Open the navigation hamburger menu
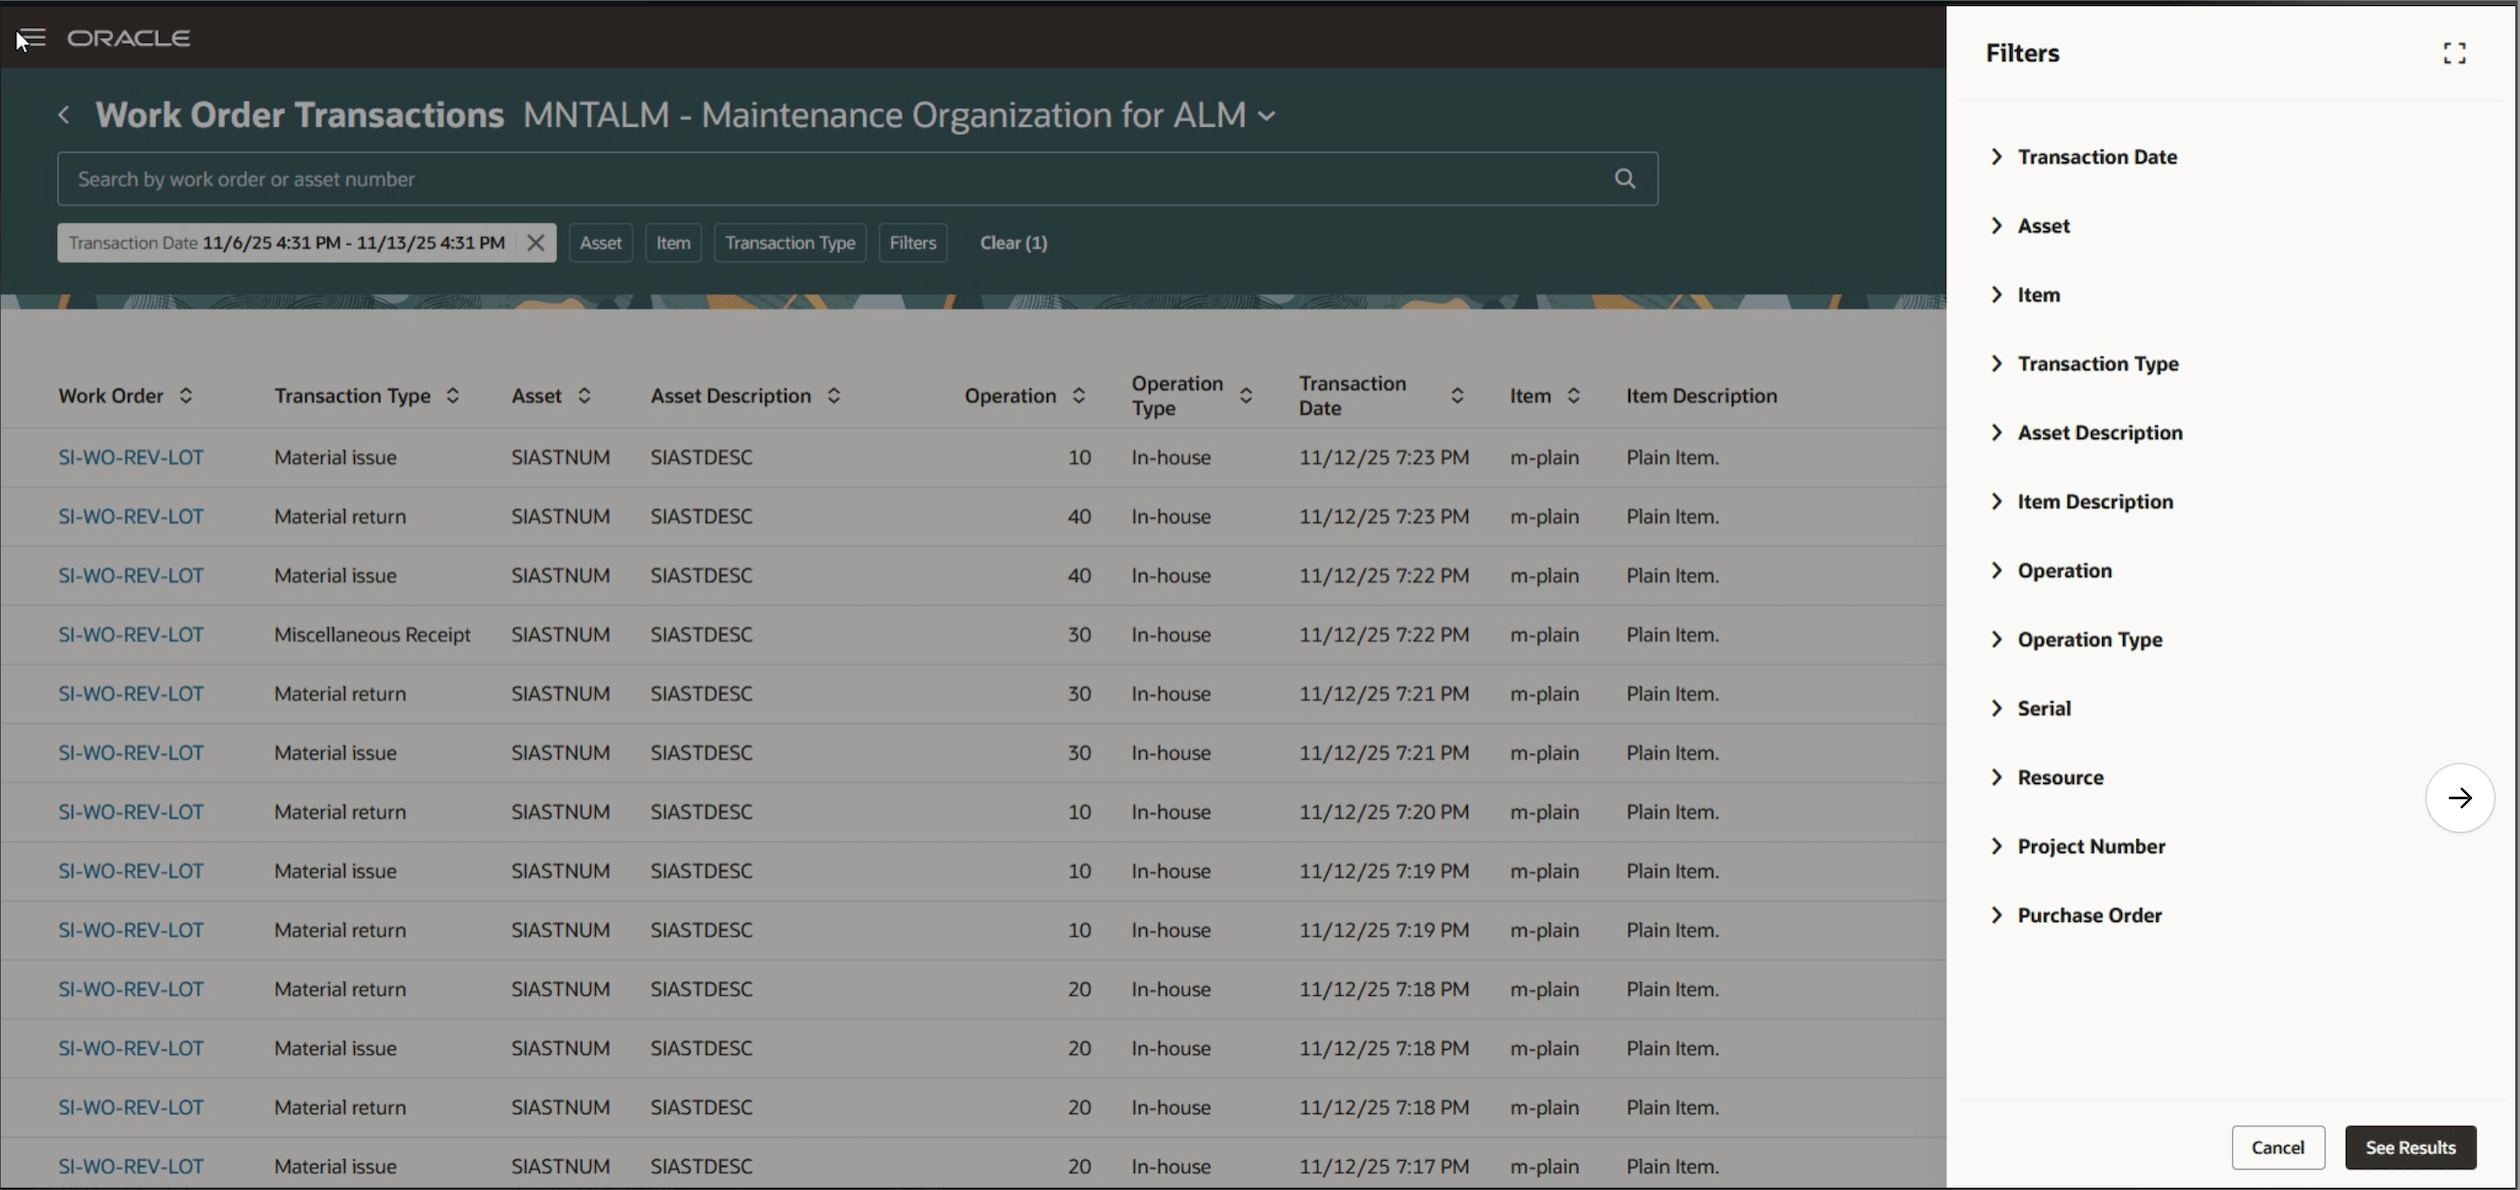This screenshot has height=1190, width=2520. click(x=30, y=37)
